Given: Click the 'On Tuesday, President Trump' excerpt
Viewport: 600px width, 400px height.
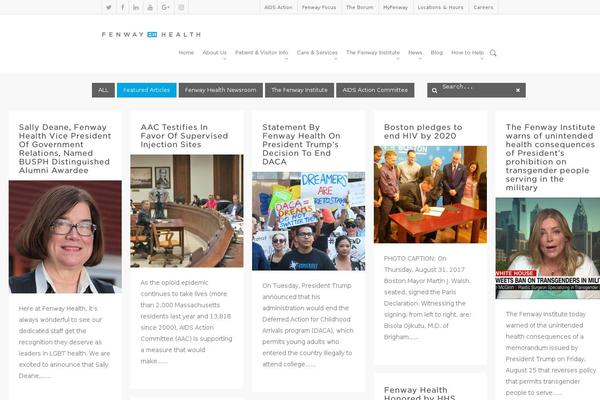Looking at the screenshot, I should point(308,325).
